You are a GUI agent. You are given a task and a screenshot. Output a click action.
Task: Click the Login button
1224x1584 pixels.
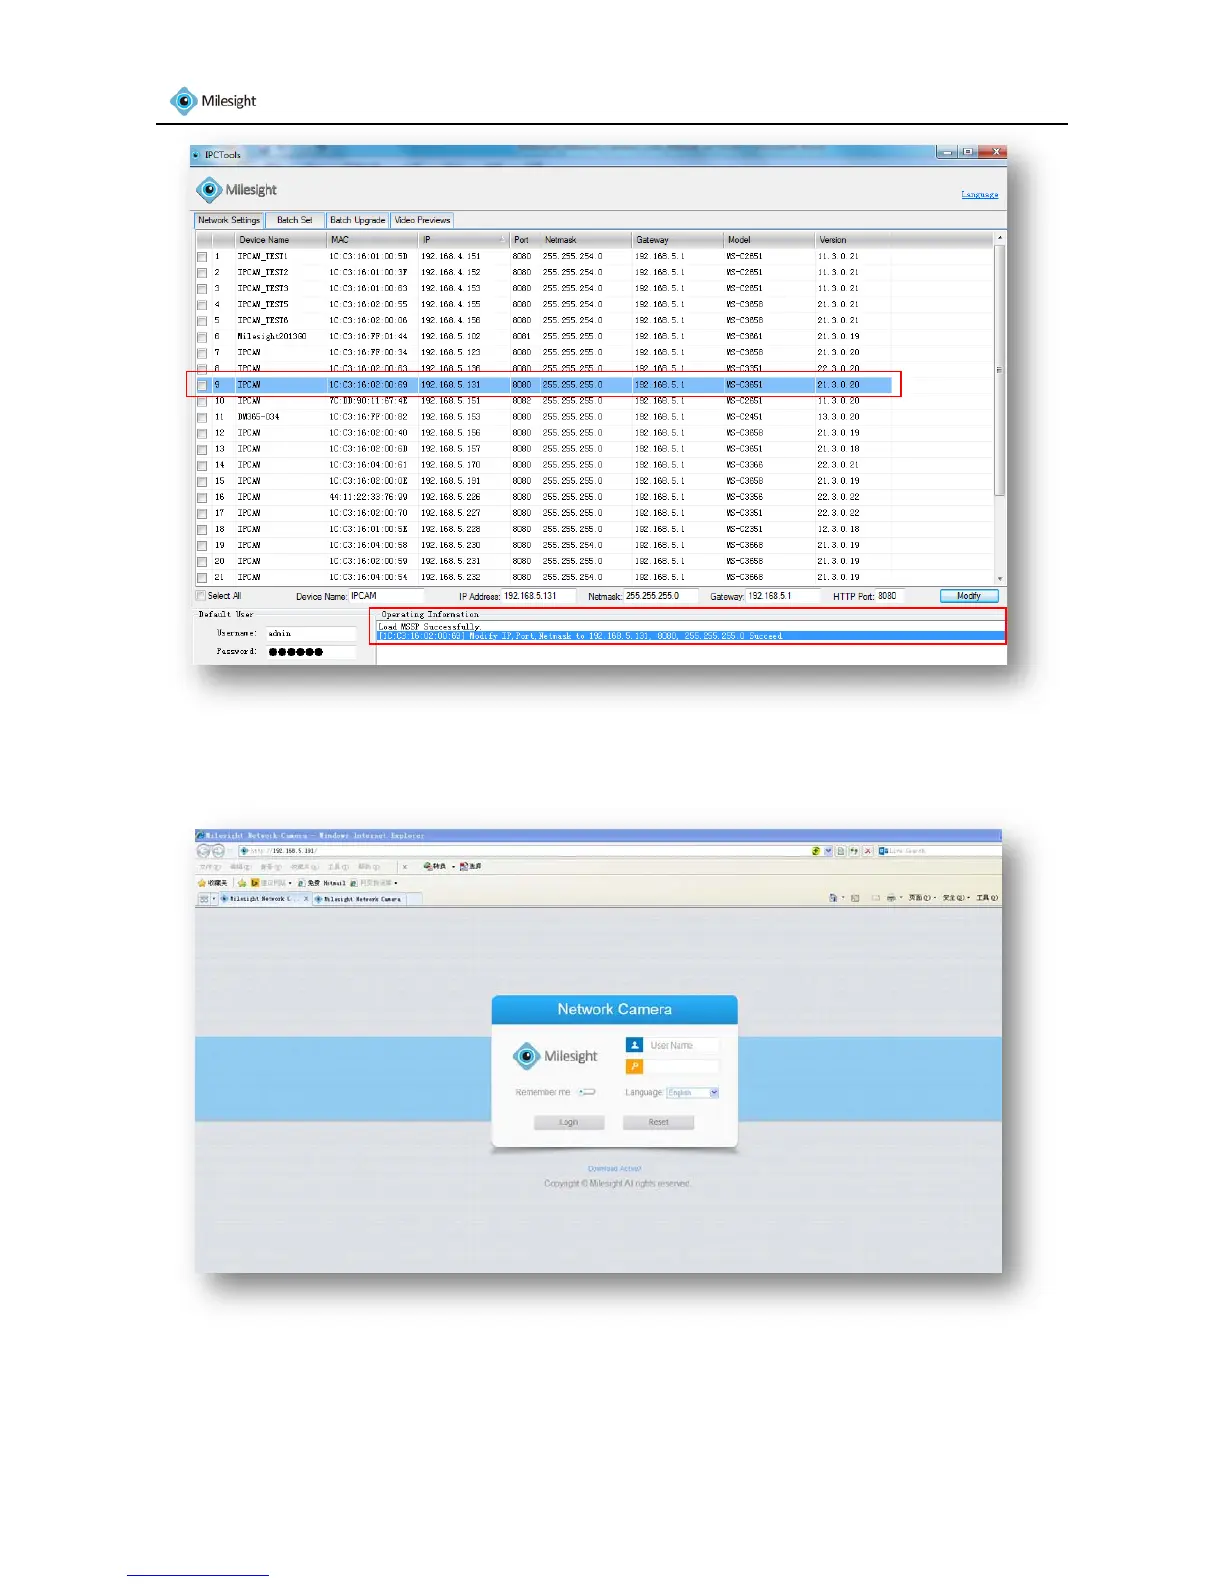tap(569, 1123)
